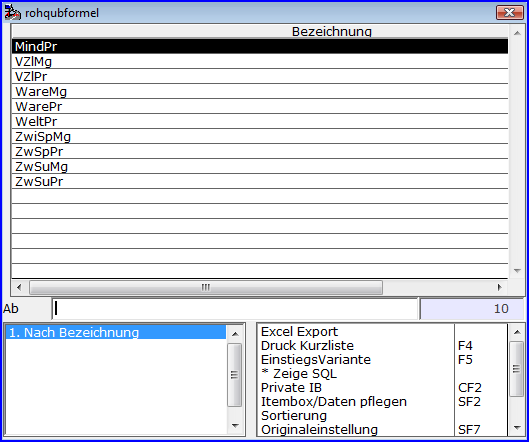Select the VZlMg row in the list
529x442 pixels.
tap(260, 61)
